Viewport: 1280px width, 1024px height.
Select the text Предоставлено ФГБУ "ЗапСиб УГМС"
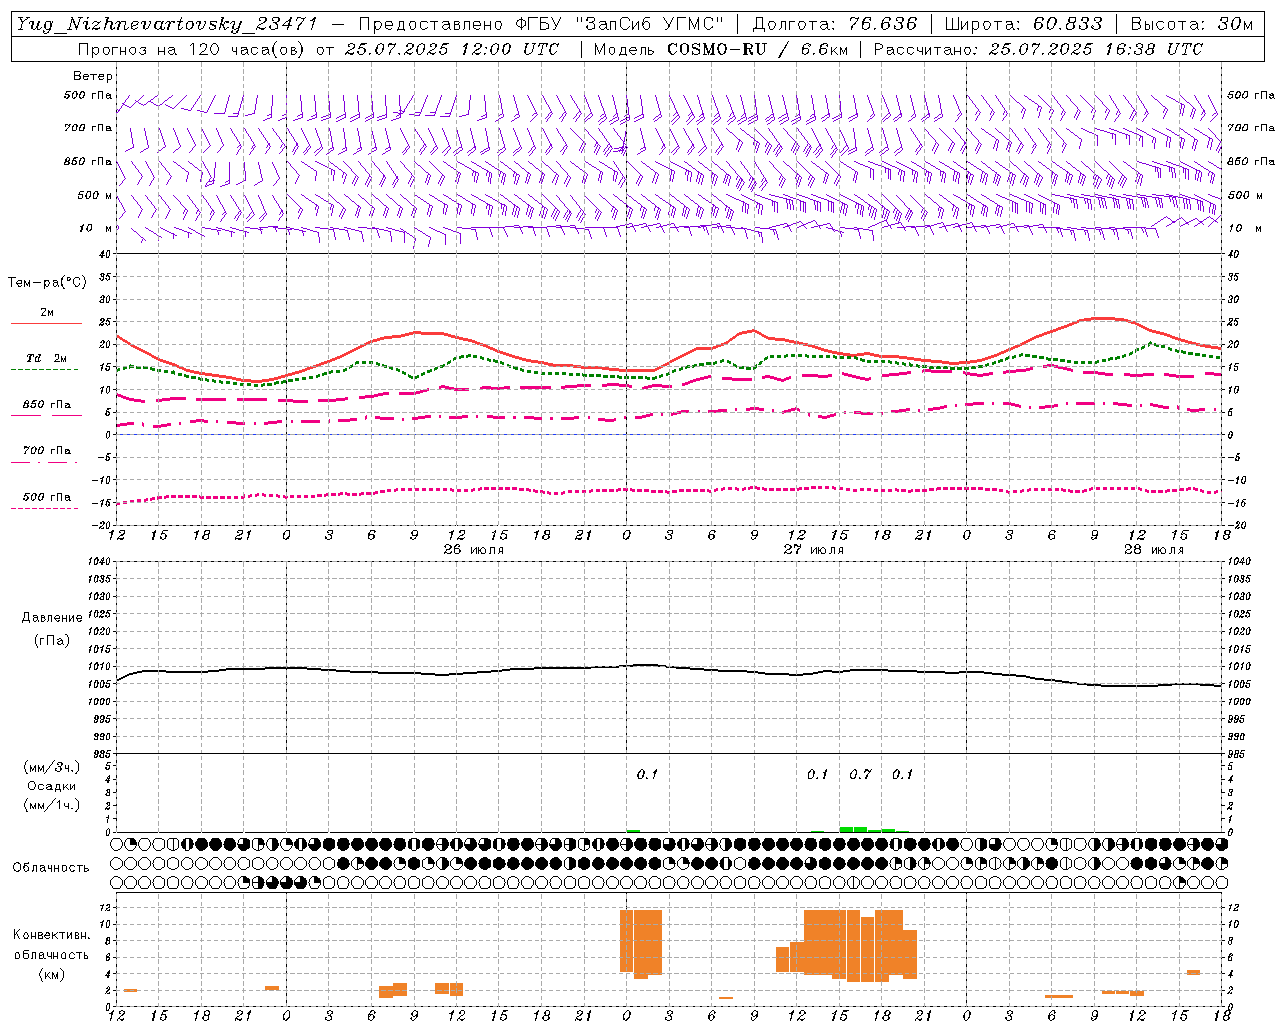(x=540, y=24)
